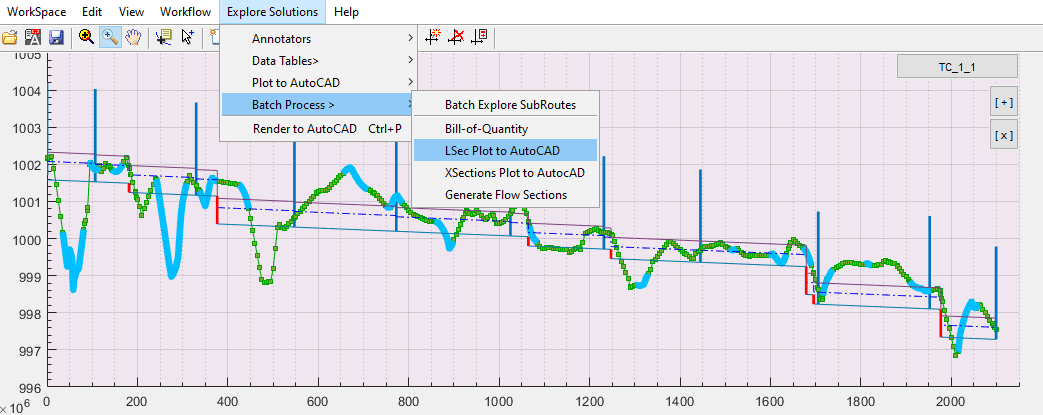Click the open folder icon in toolbar
Image resolution: width=1043 pixels, height=415 pixels.
point(10,37)
